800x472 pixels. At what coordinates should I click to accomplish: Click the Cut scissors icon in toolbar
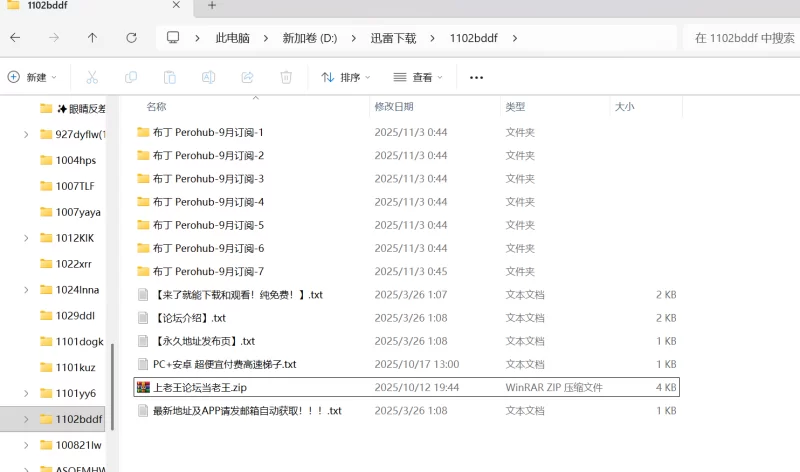click(x=92, y=77)
